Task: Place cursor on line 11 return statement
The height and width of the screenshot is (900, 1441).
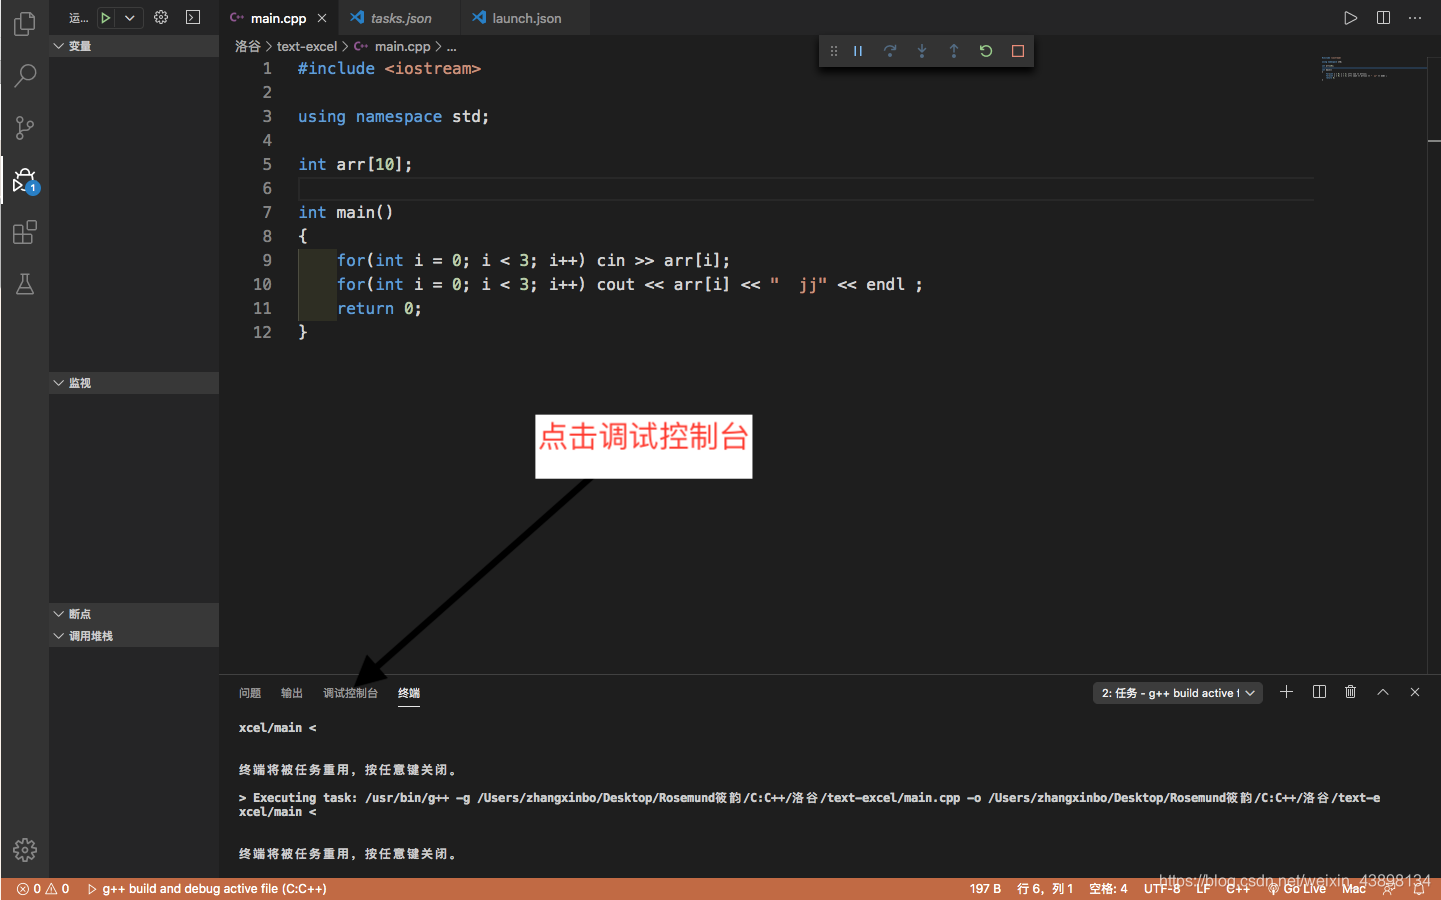Action: coord(379,308)
